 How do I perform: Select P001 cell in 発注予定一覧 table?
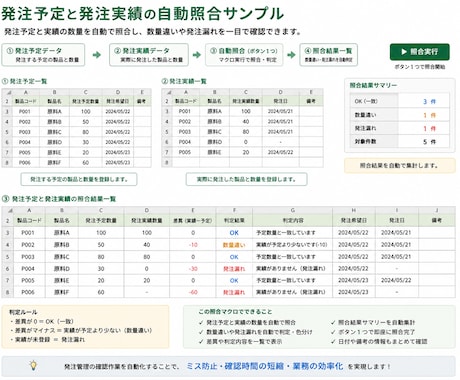(x=25, y=111)
